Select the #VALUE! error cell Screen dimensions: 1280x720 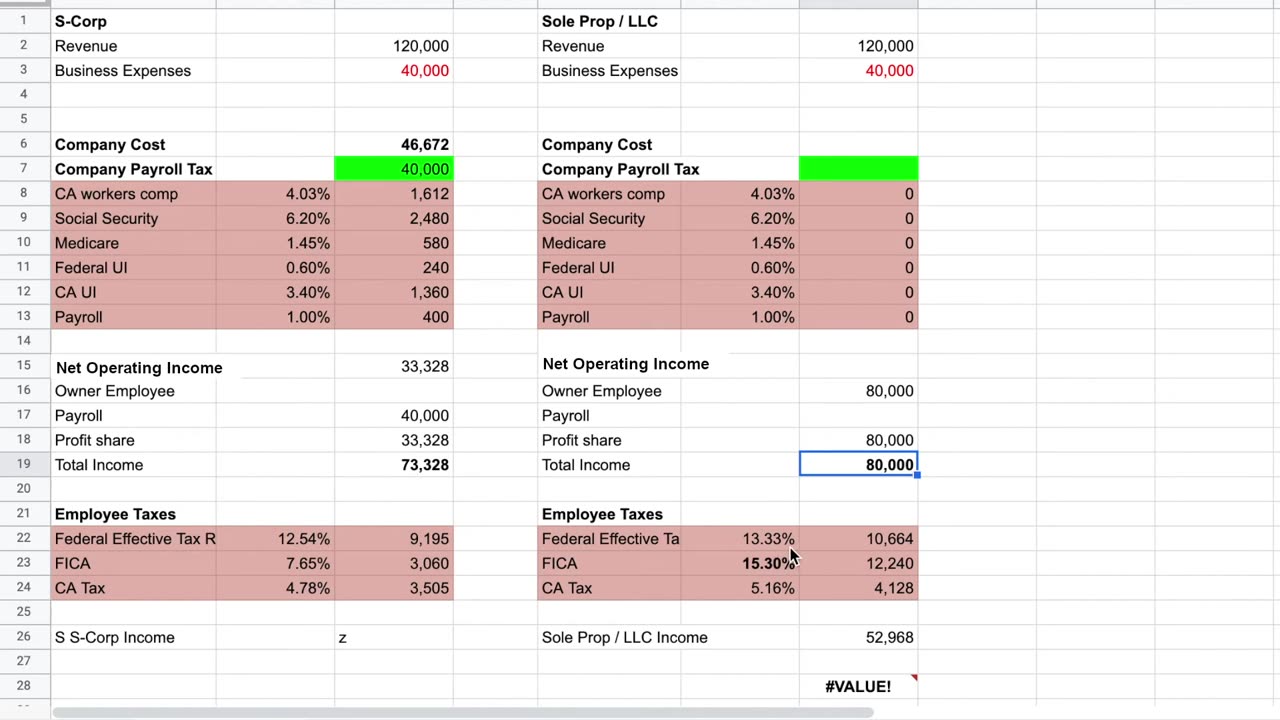[858, 687]
